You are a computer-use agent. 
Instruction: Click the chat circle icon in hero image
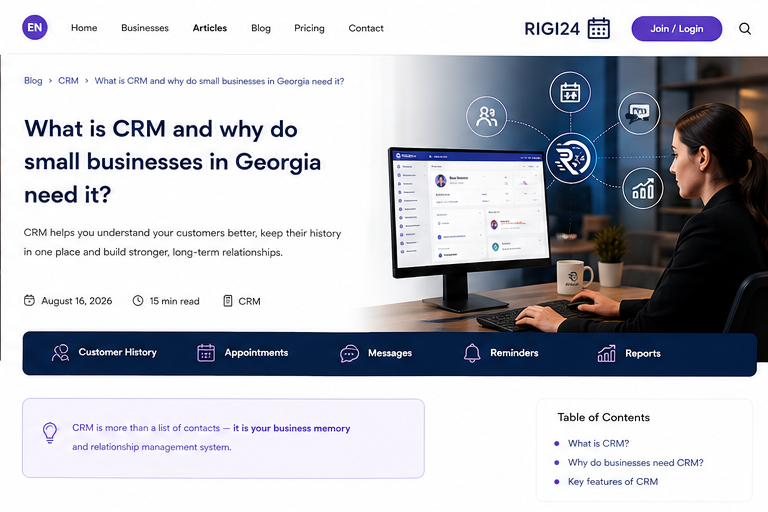(639, 114)
